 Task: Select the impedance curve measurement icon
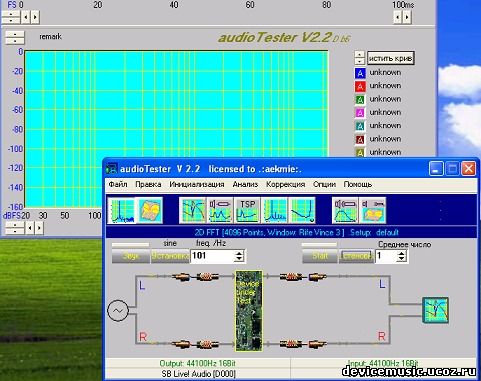tap(302, 210)
